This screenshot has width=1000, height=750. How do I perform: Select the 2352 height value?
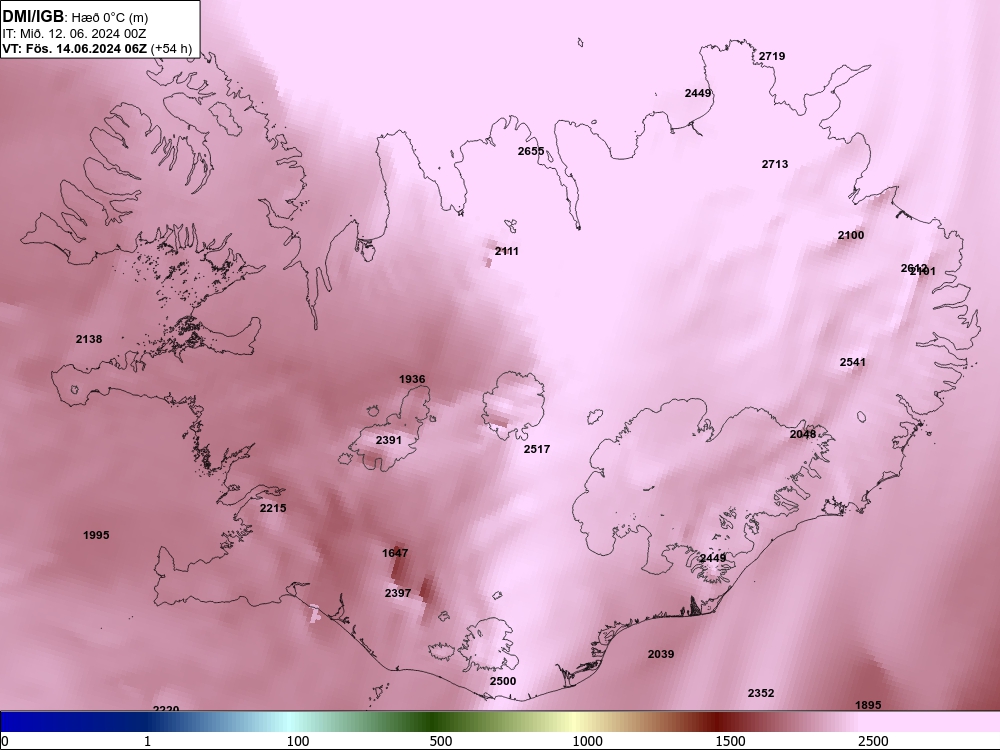(761, 693)
